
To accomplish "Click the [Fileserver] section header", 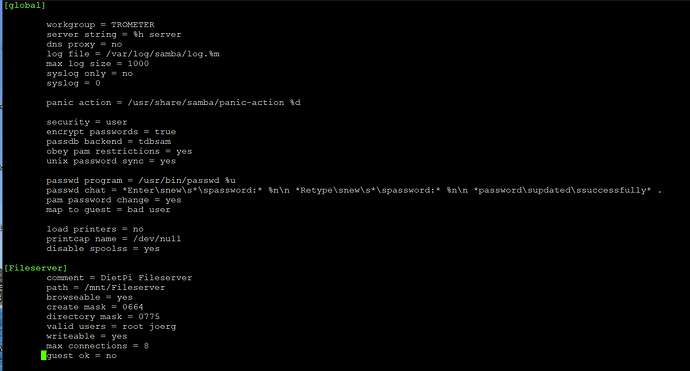I will coord(36,268).
